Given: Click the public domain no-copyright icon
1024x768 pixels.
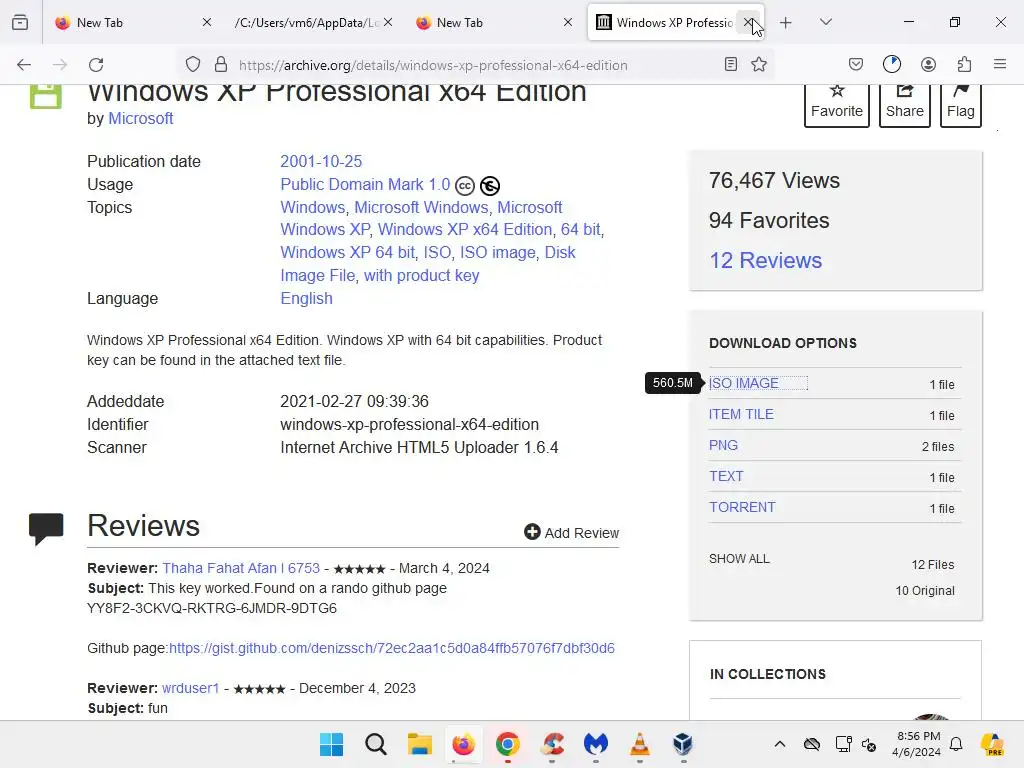Looking at the screenshot, I should tap(490, 186).
